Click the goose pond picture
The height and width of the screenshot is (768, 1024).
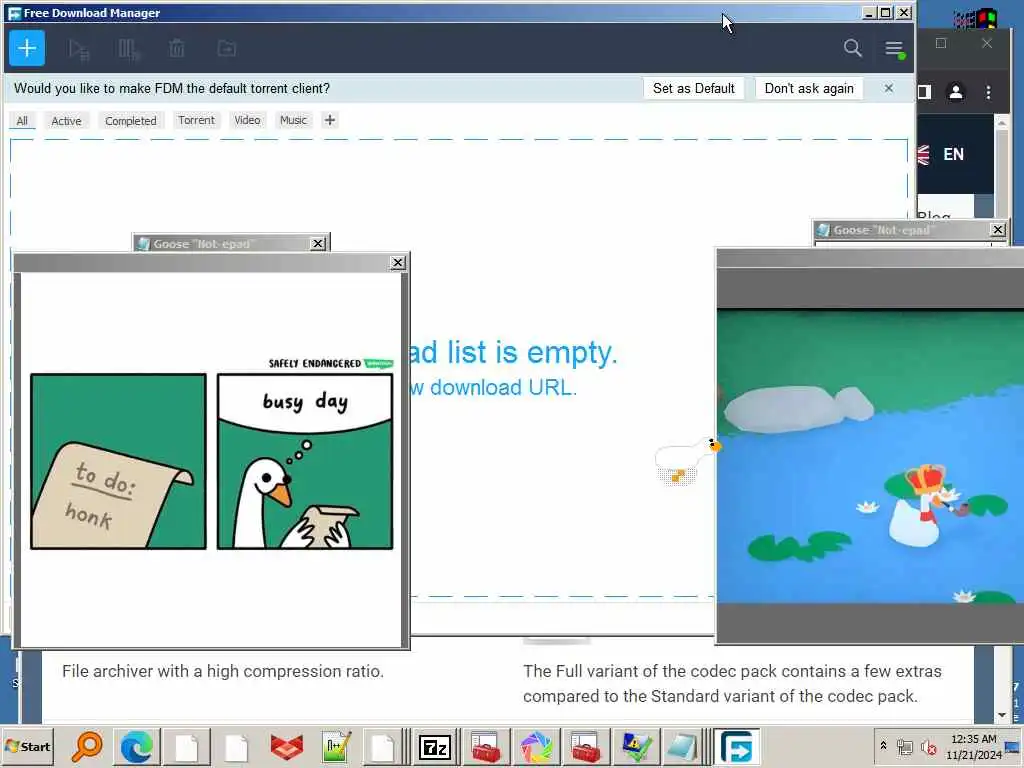click(x=870, y=456)
